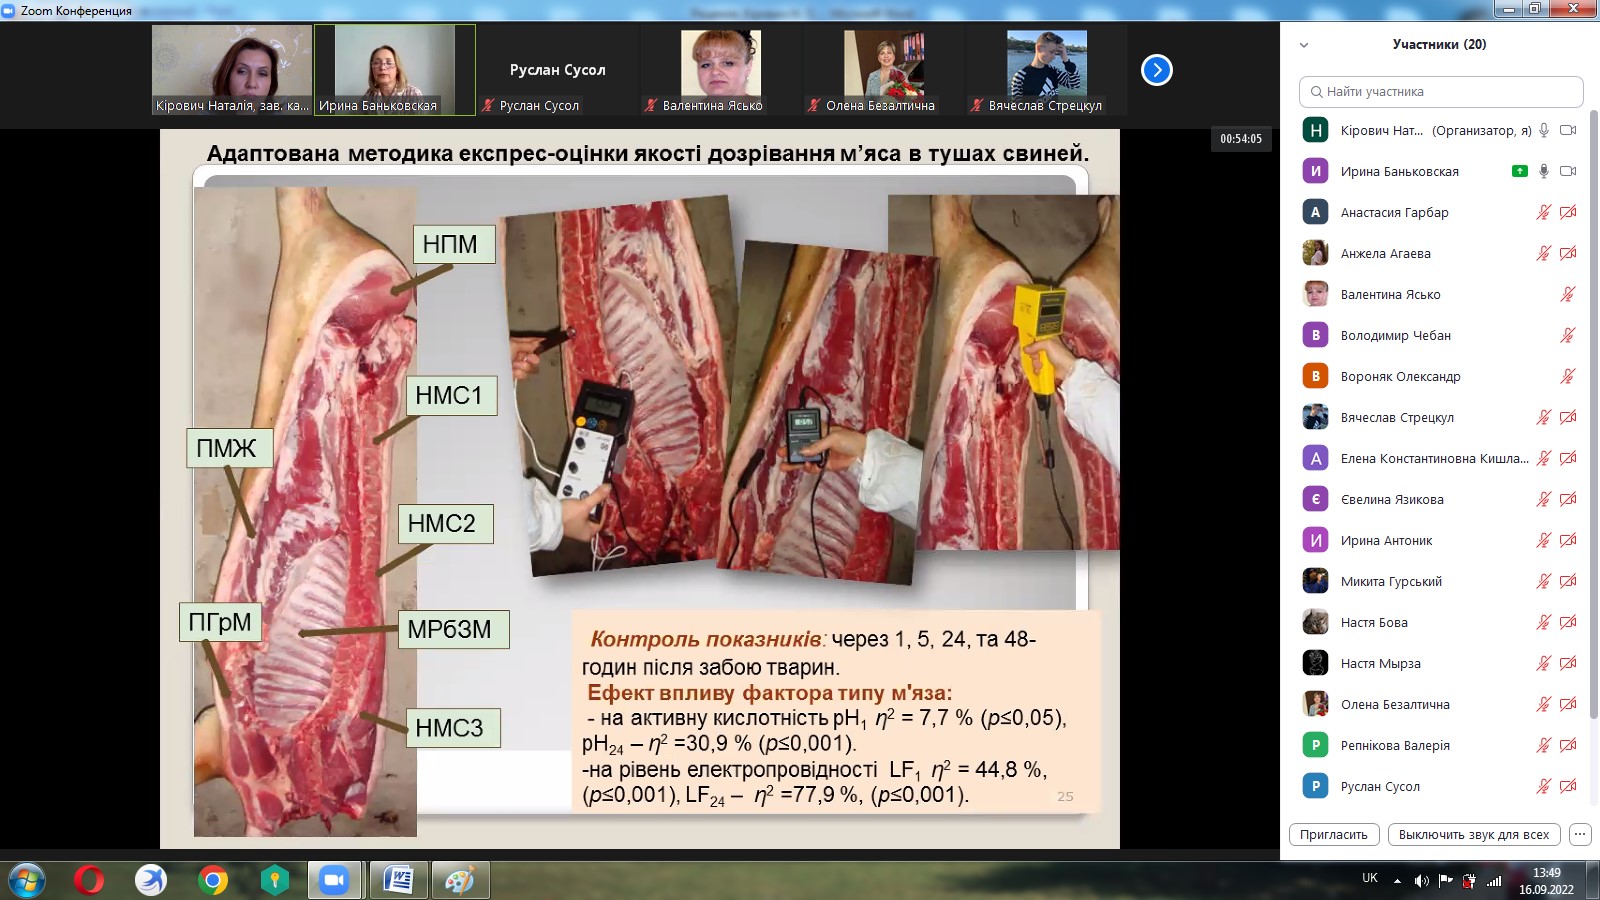Toggle the muted microphone of Анжела Агаева
The image size is (1600, 900).
(1544, 253)
